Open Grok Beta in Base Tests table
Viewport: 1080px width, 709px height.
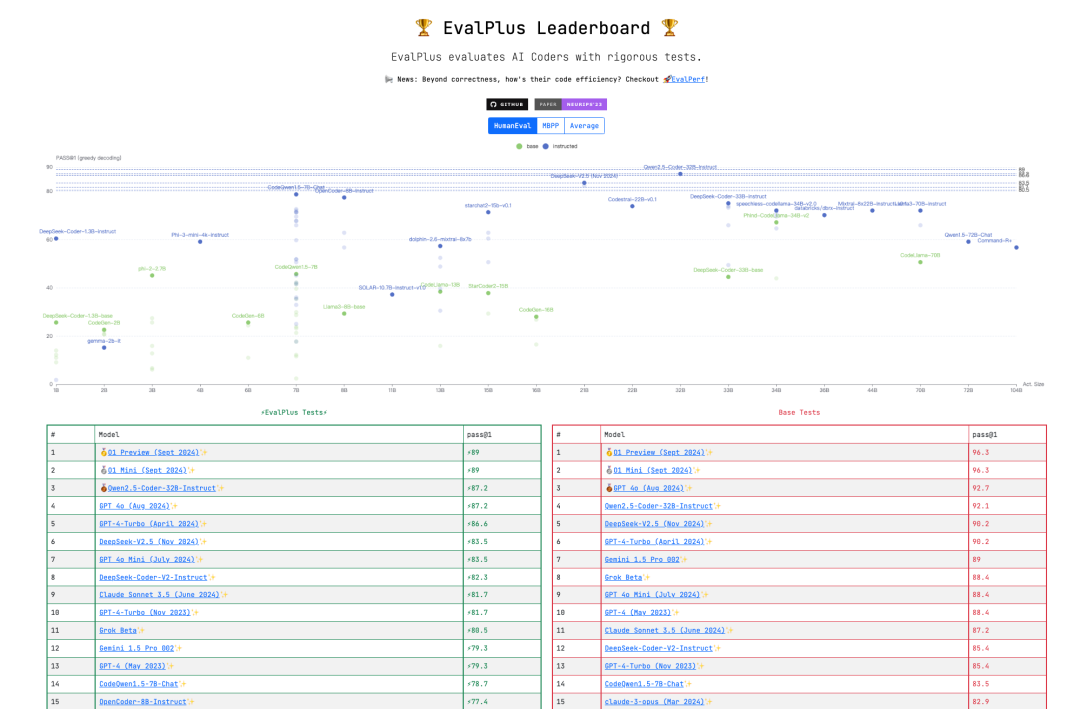click(x=623, y=577)
